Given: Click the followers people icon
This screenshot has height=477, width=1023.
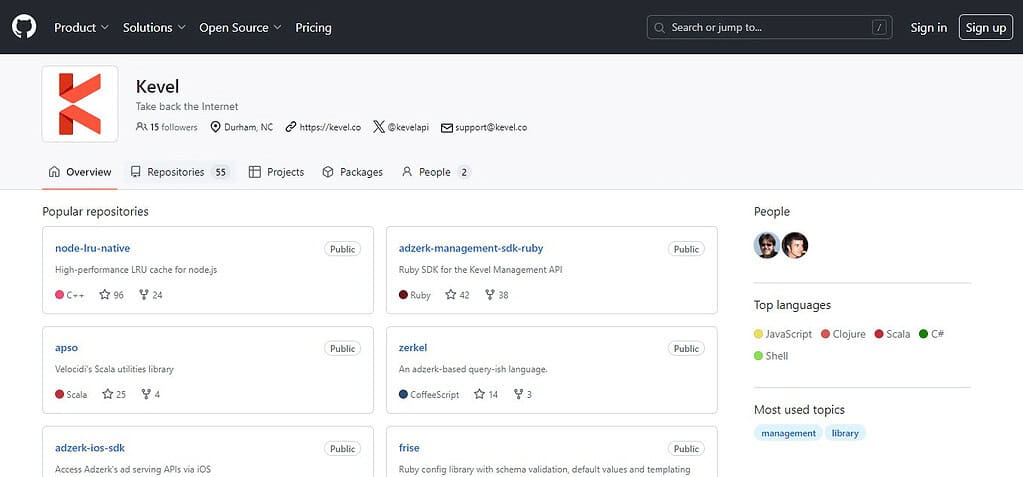Looking at the screenshot, I should (141, 127).
